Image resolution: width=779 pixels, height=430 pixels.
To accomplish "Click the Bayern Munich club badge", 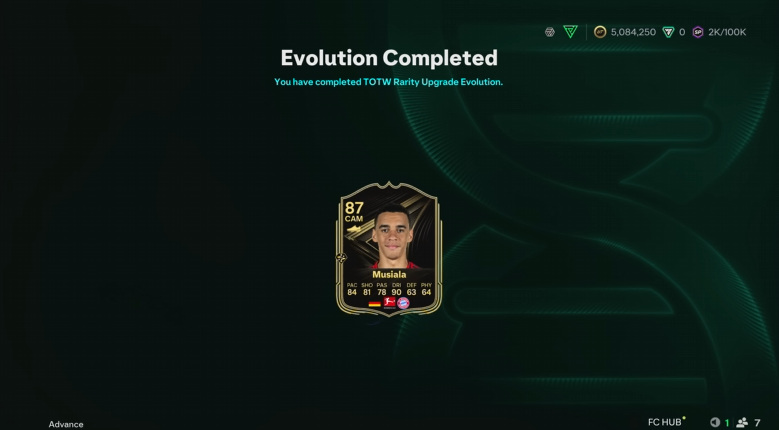I will pyautogui.click(x=403, y=303).
